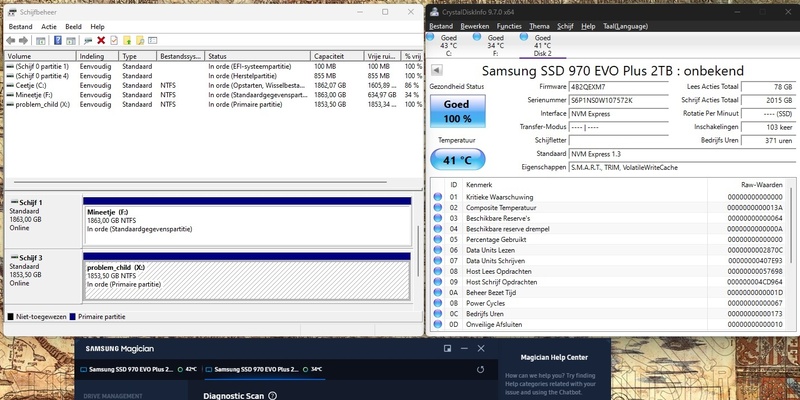
Task: Open the Actie menu in Schijfbeheer
Action: (x=49, y=27)
